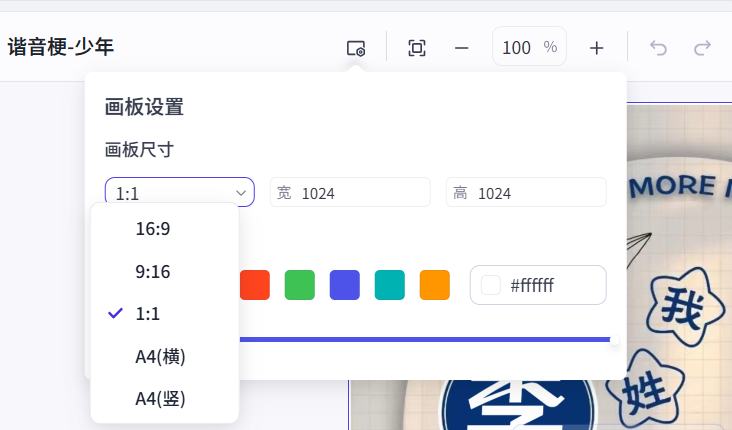
Task: Click the 姓 star sticker on canvas
Action: (646, 390)
